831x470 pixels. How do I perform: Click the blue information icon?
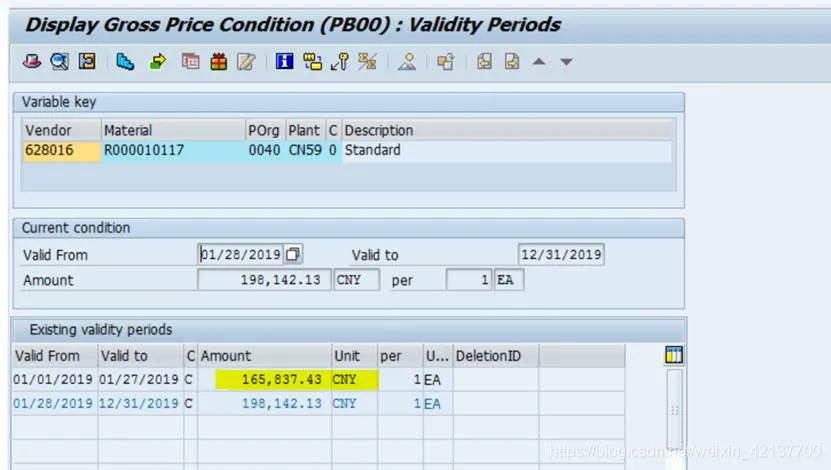point(285,61)
